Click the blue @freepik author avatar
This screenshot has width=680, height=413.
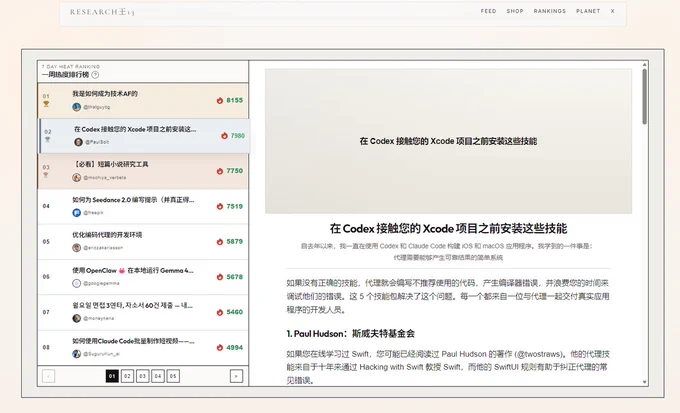pos(77,213)
